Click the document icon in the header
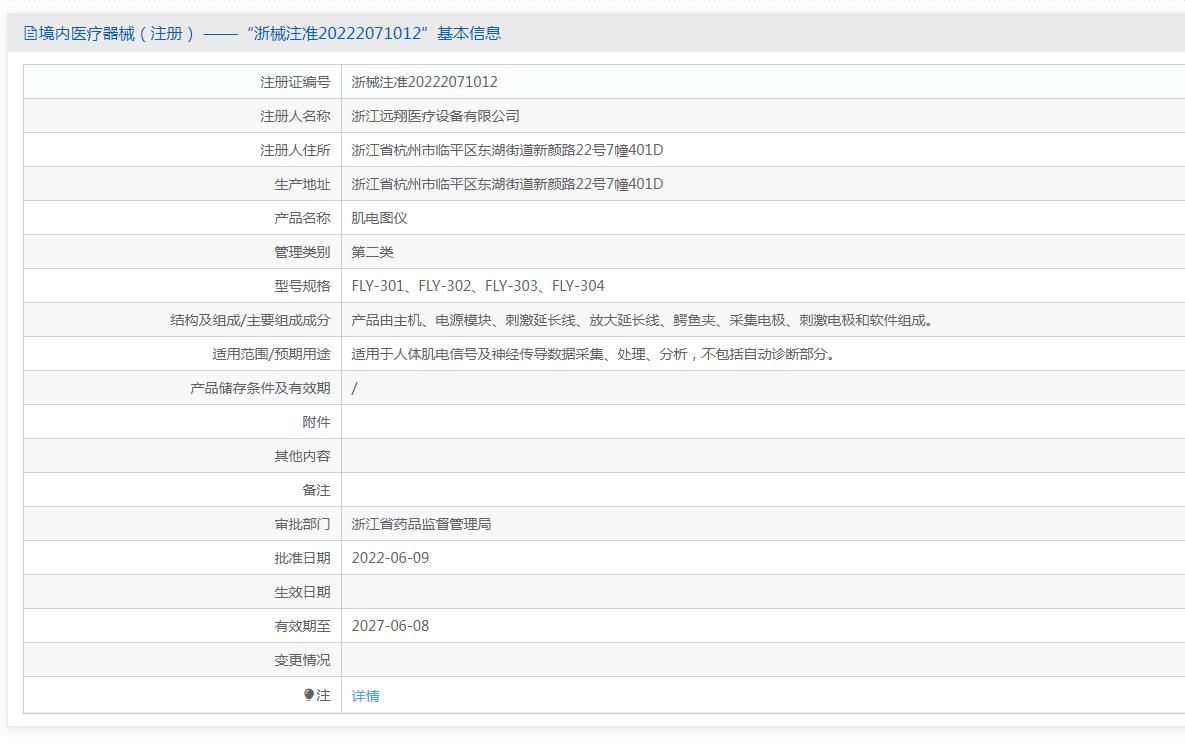Screen dimensions: 1185x755 click(x=30, y=33)
